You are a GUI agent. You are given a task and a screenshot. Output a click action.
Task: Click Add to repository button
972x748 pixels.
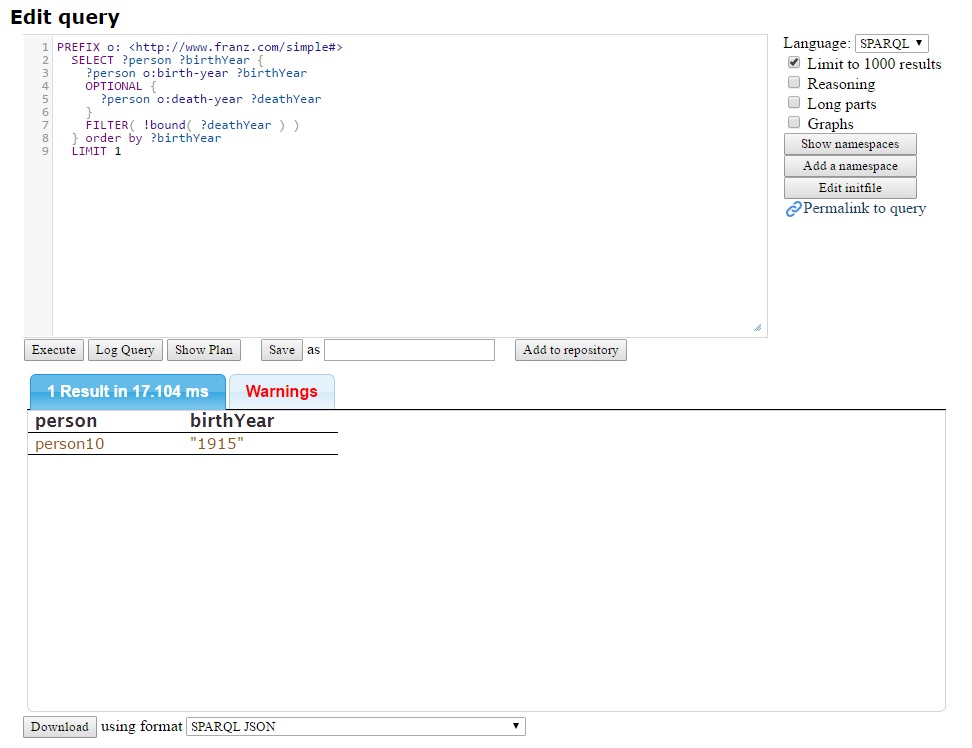[570, 350]
